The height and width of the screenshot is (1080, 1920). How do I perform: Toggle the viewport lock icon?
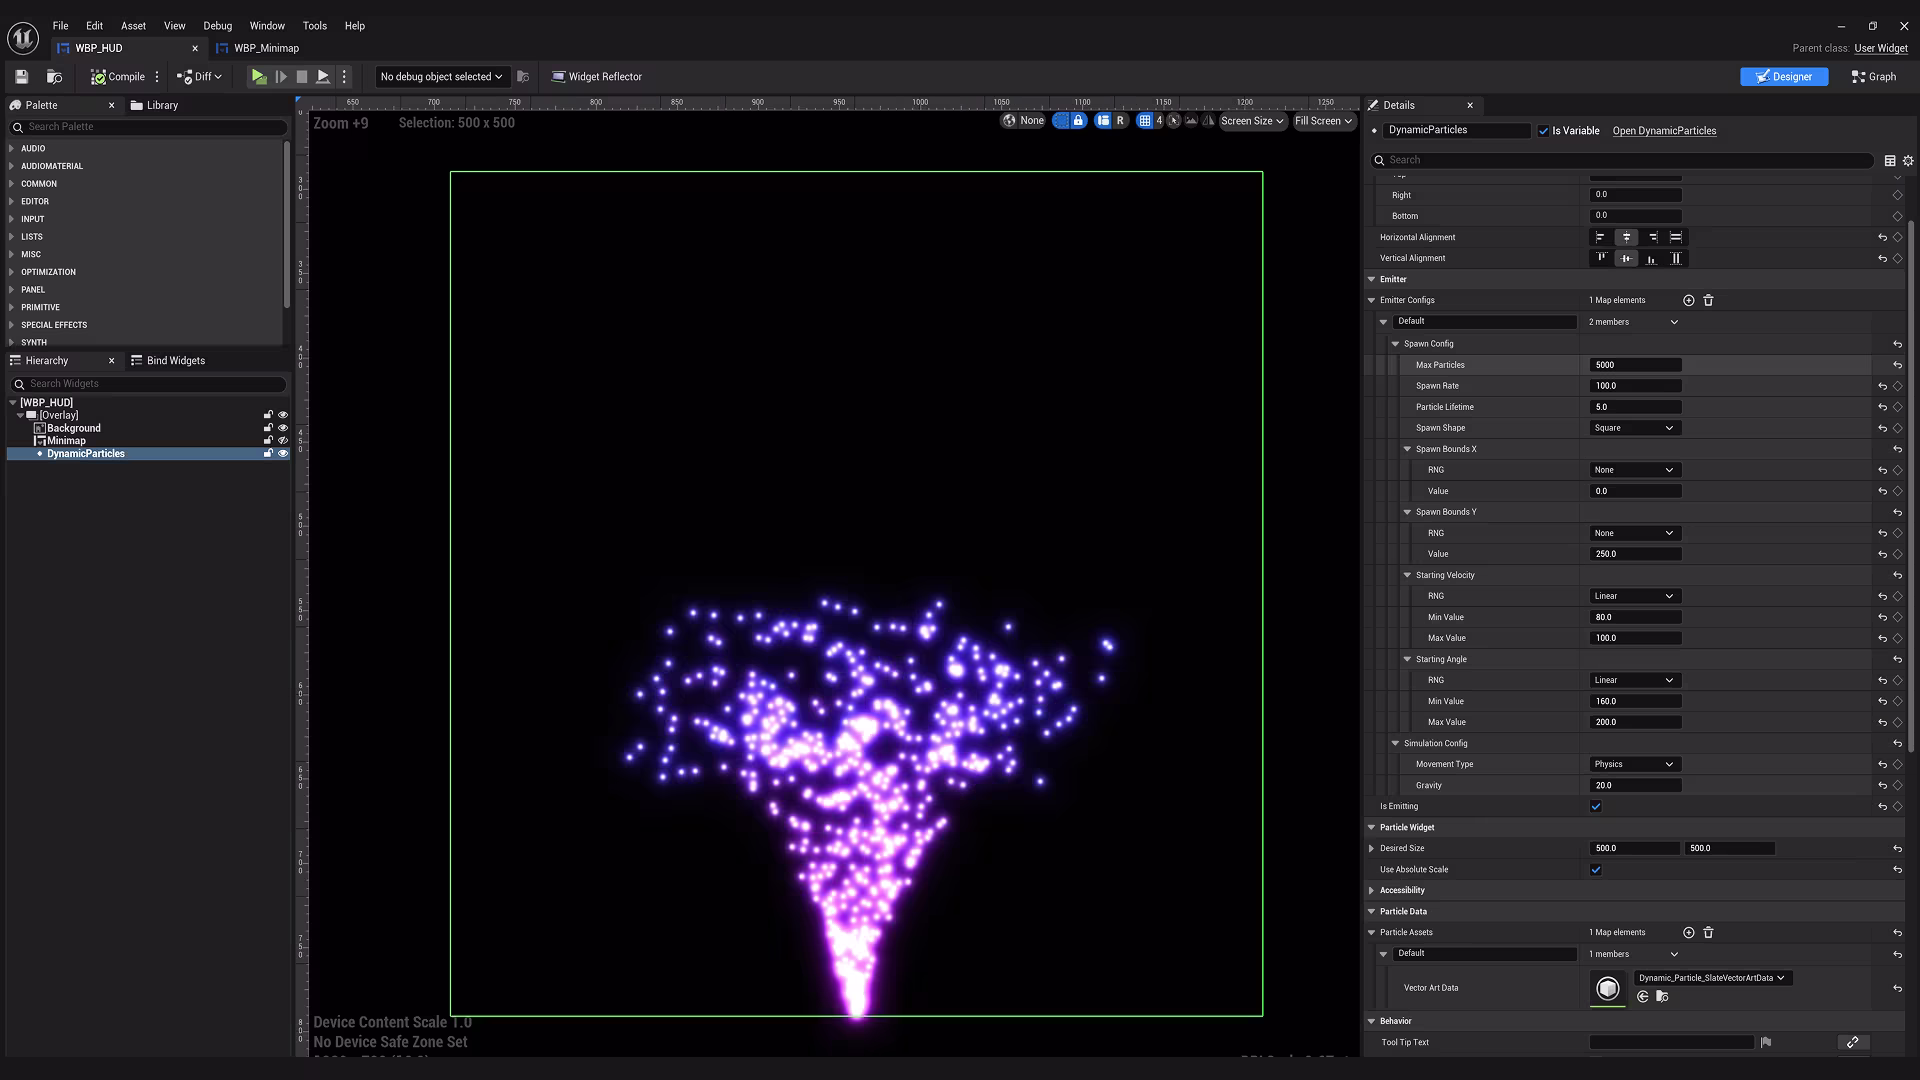pos(1078,121)
